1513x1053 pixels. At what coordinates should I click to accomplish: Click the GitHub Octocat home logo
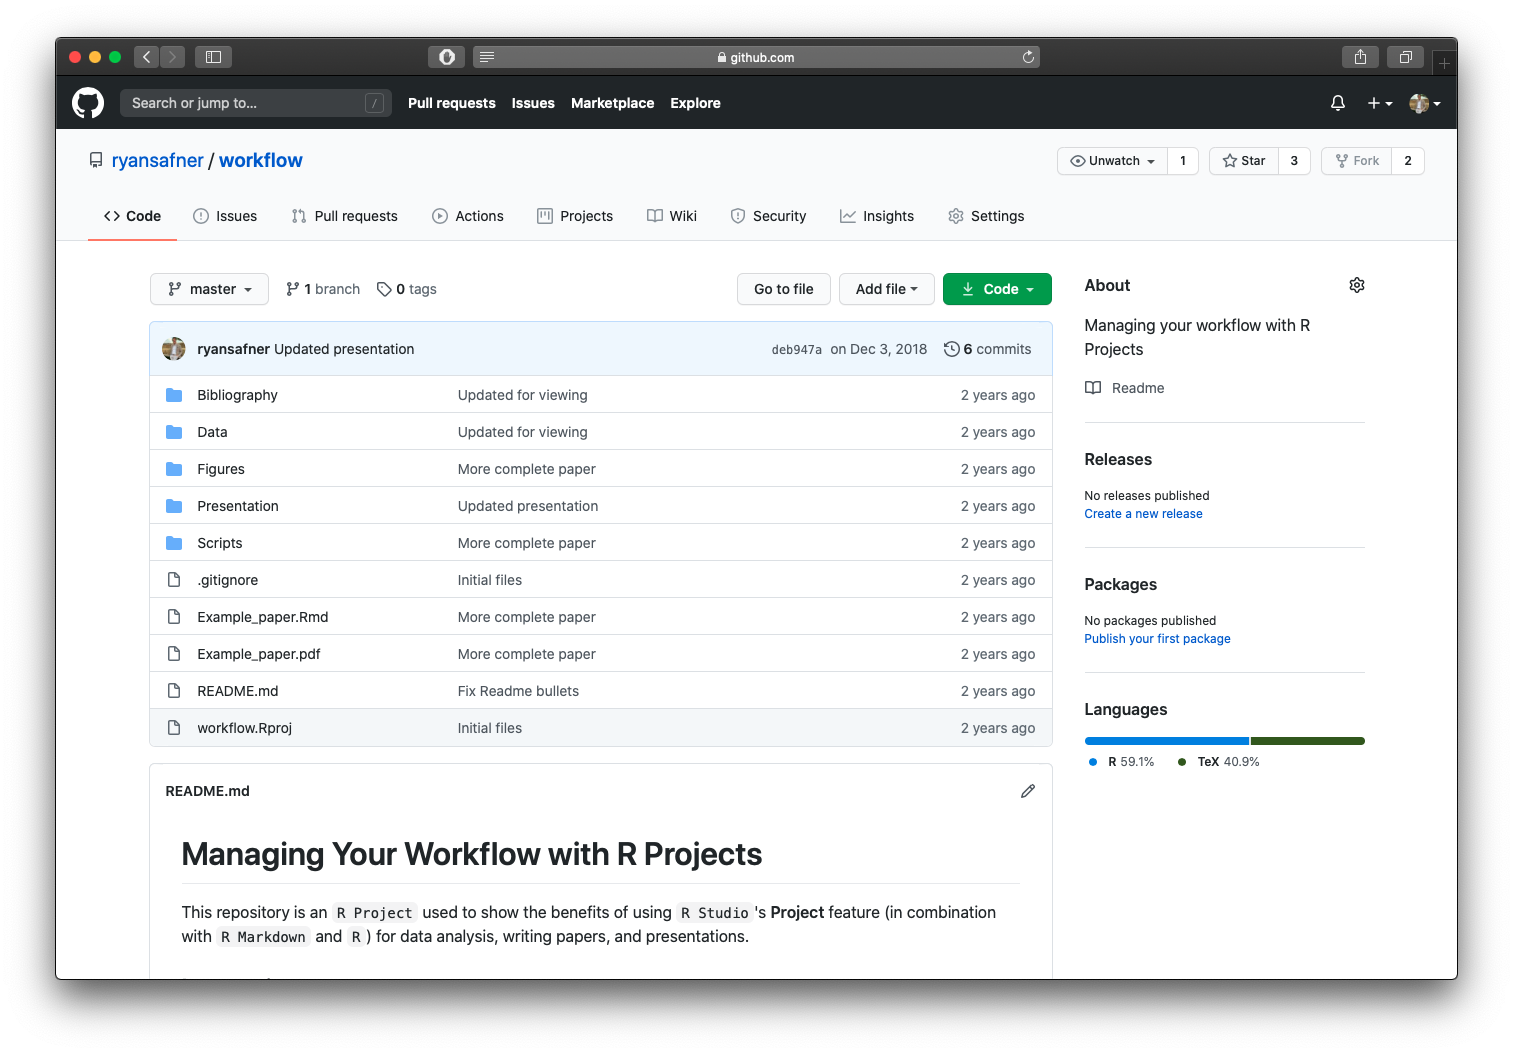point(88,103)
